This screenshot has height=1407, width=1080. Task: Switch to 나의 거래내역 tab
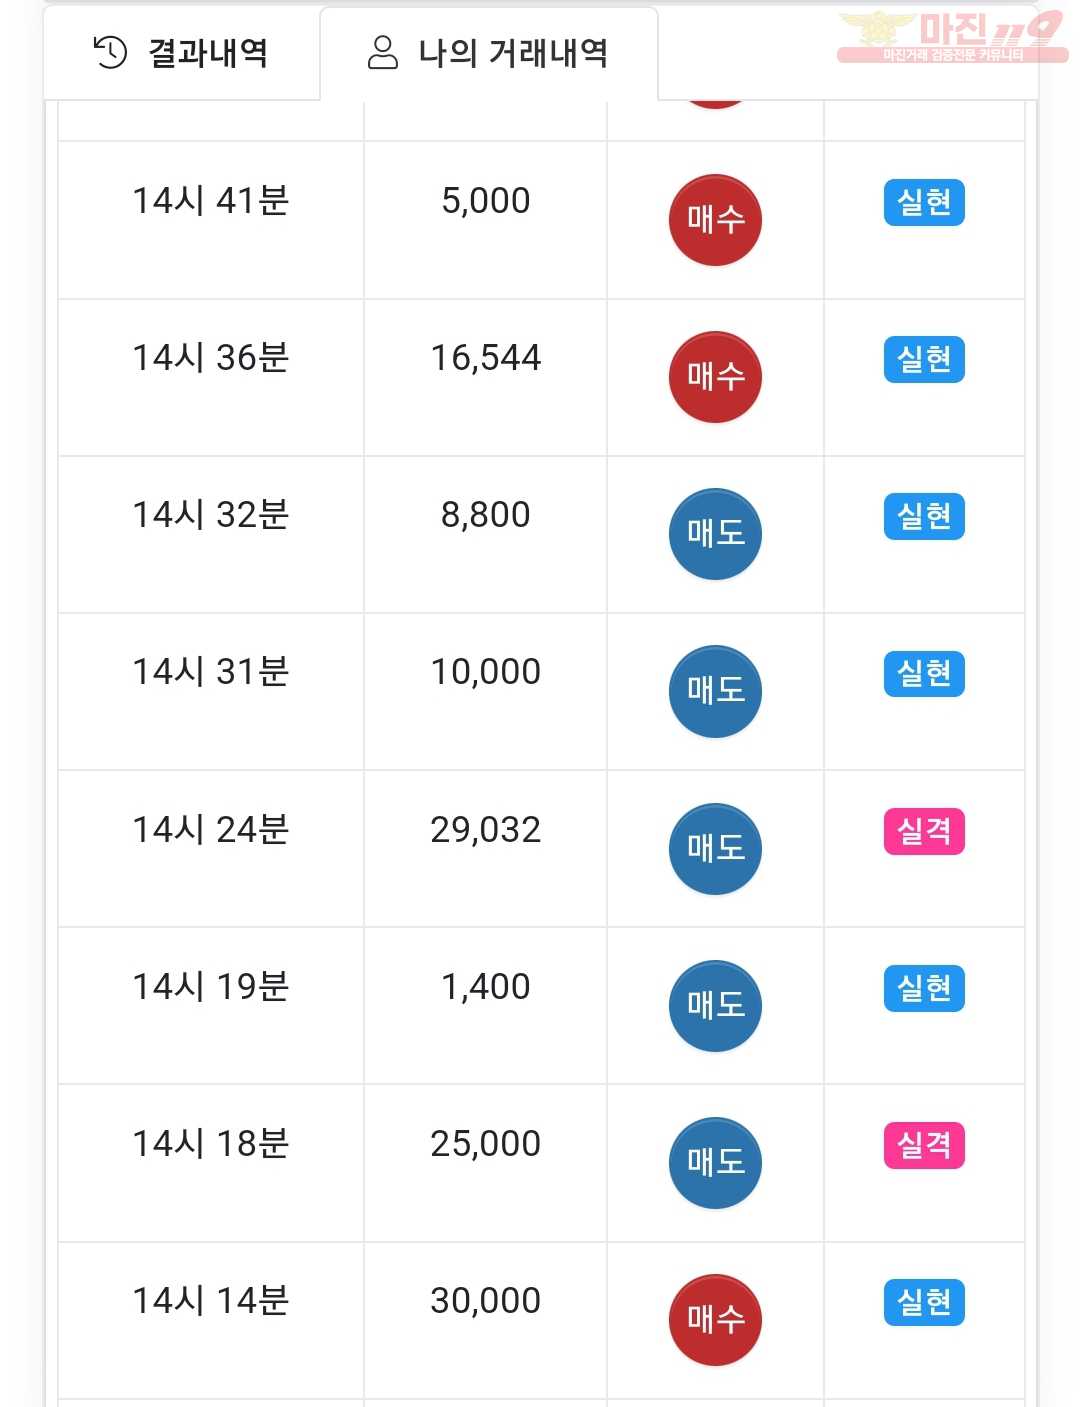(x=489, y=53)
